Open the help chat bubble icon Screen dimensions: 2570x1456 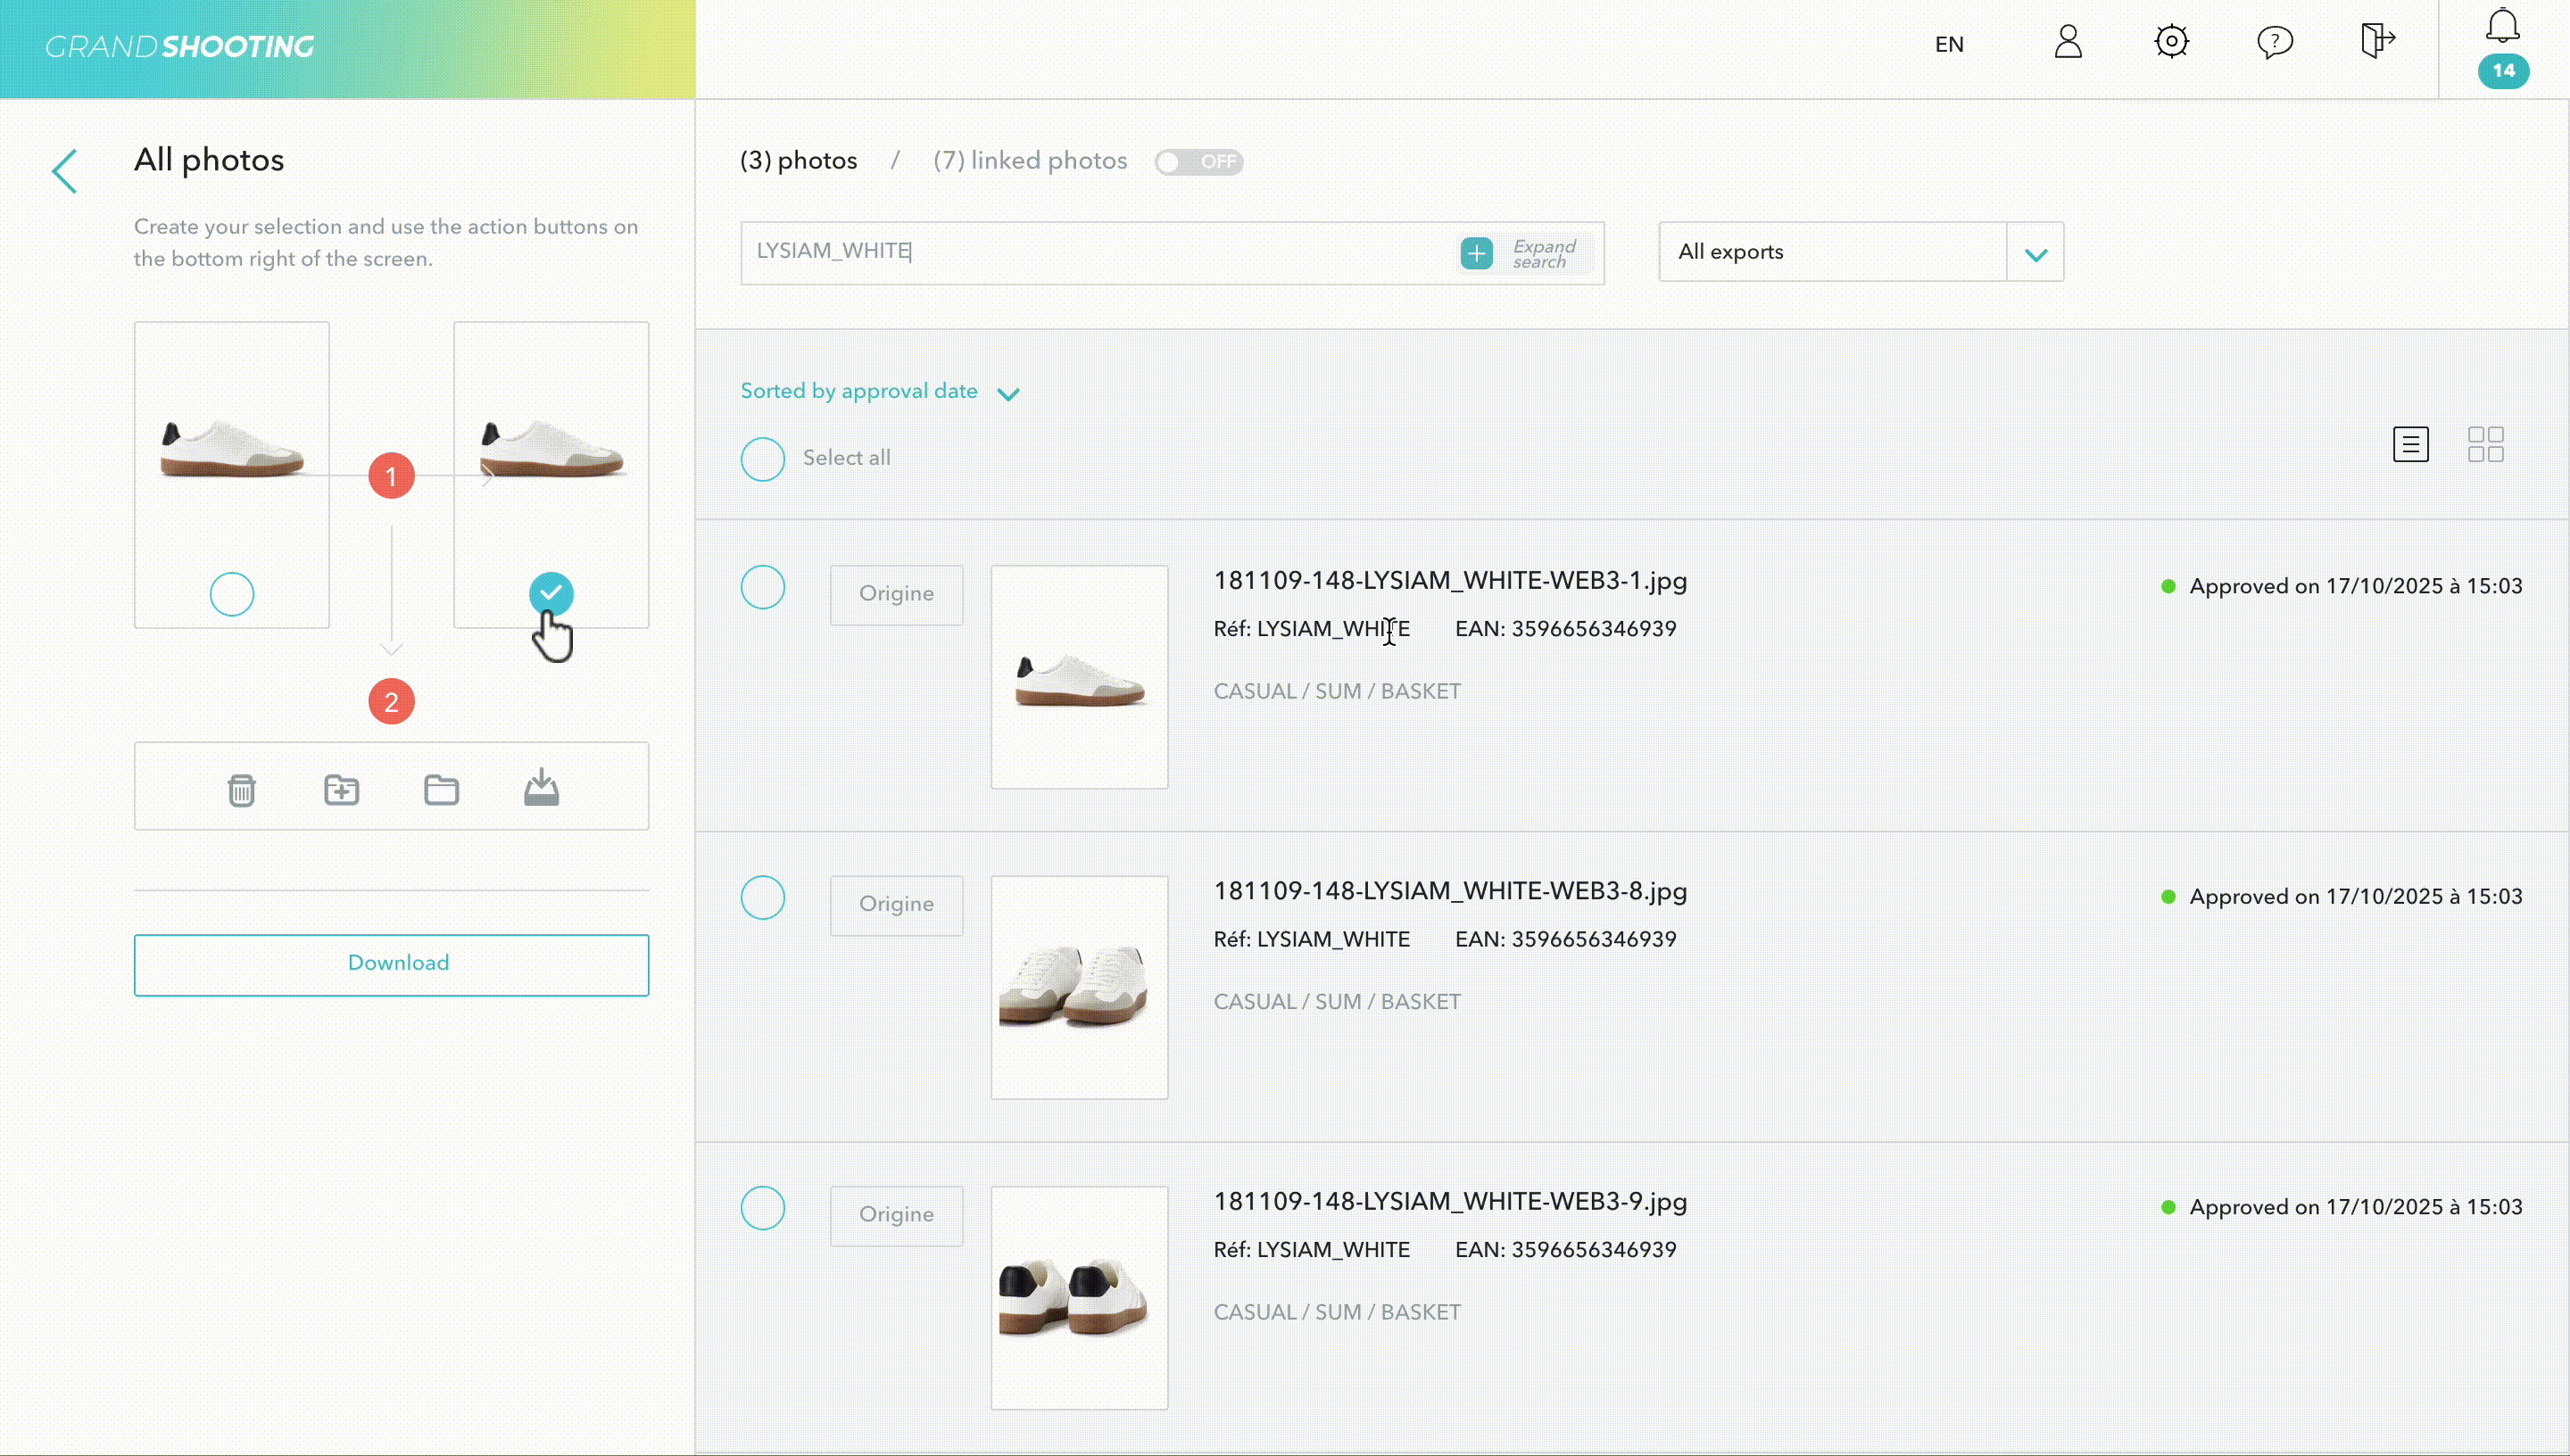tap(2274, 42)
